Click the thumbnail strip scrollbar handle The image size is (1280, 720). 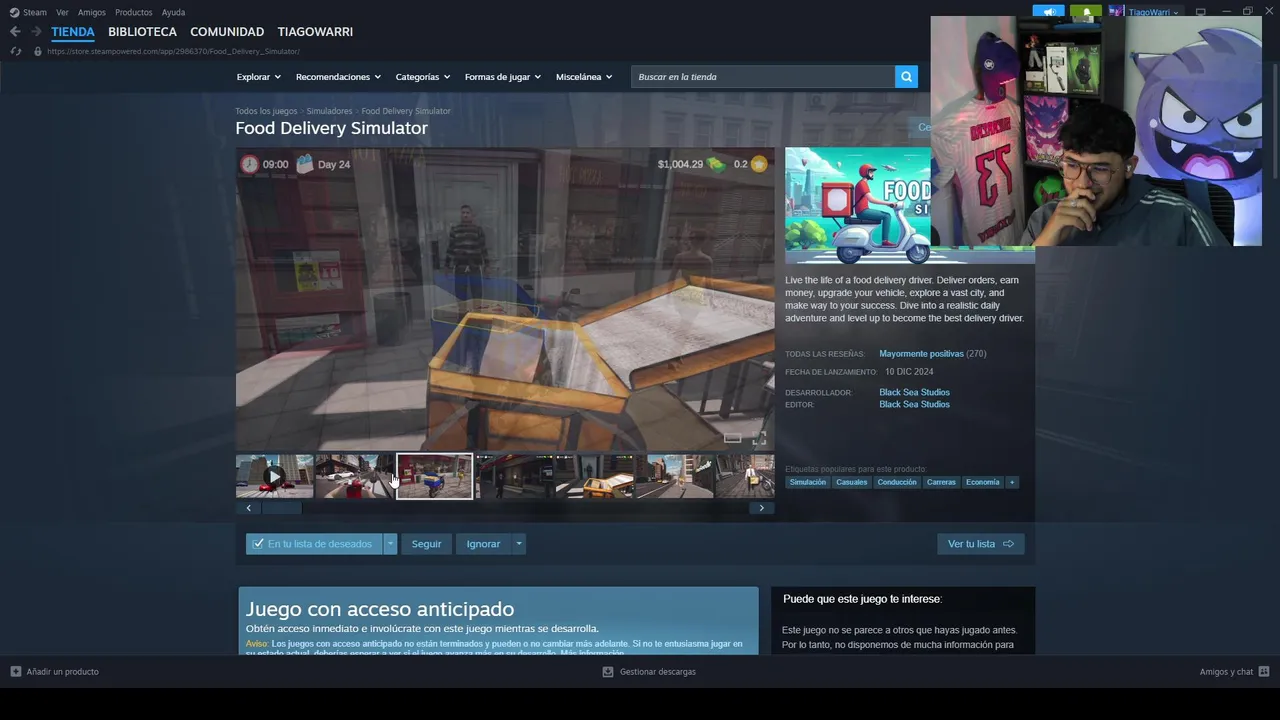[x=281, y=508]
